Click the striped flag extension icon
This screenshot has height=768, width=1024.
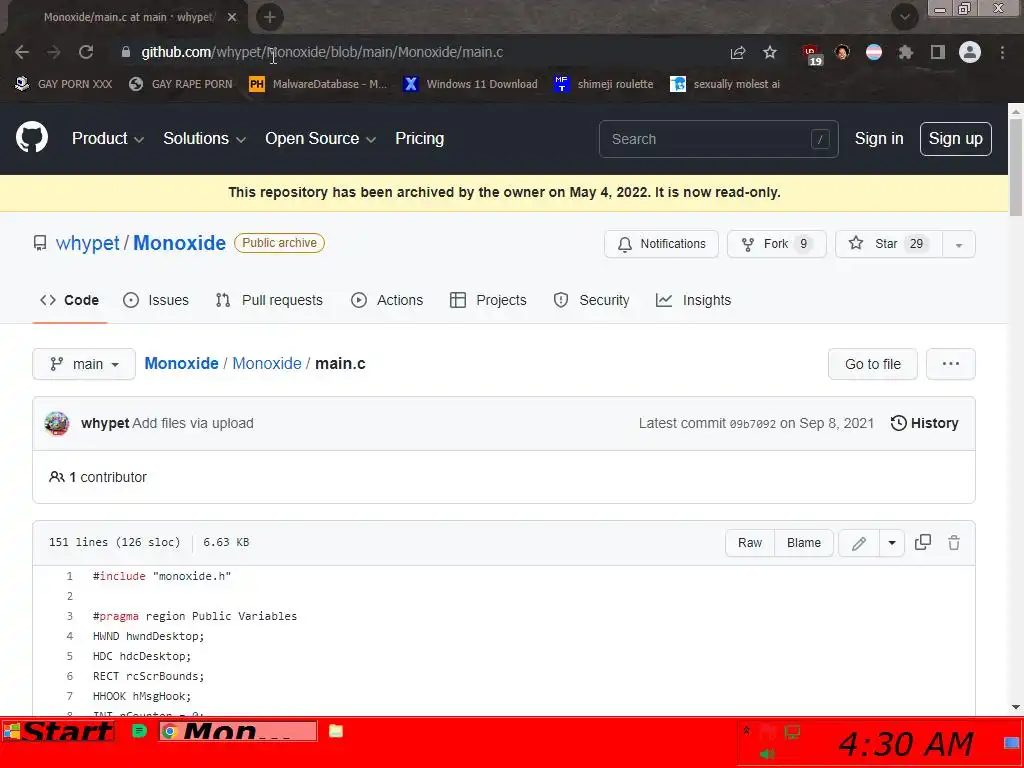tap(874, 52)
